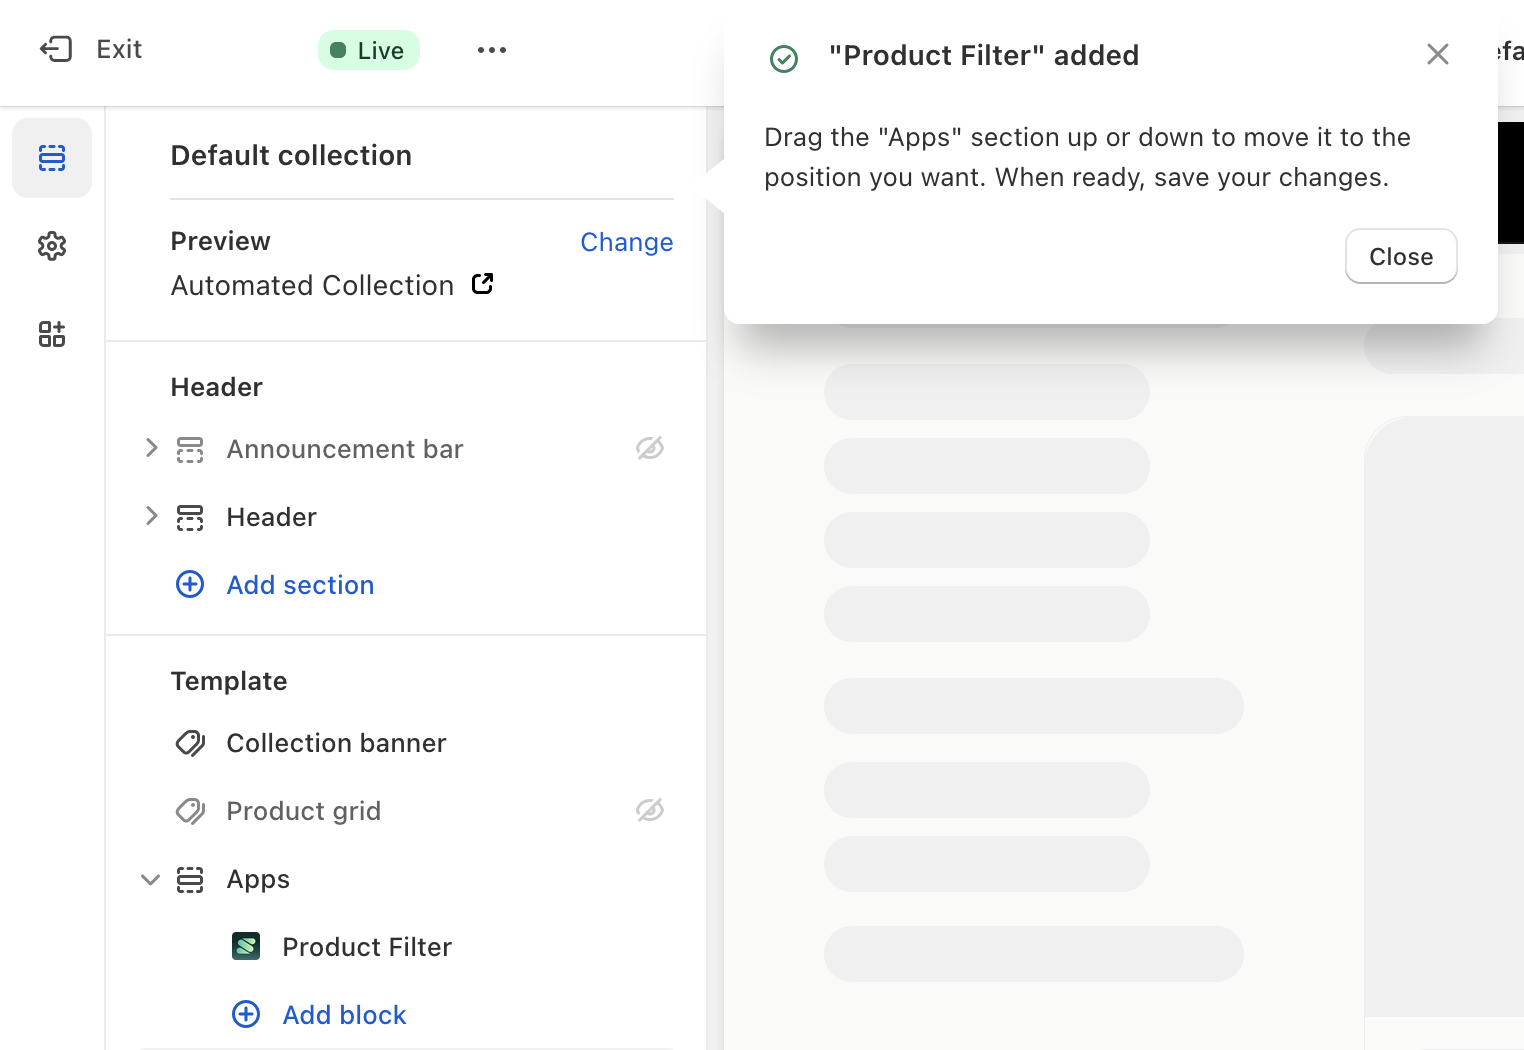This screenshot has width=1524, height=1050.
Task: Click the Exit icon in top bar
Action: tap(56, 49)
